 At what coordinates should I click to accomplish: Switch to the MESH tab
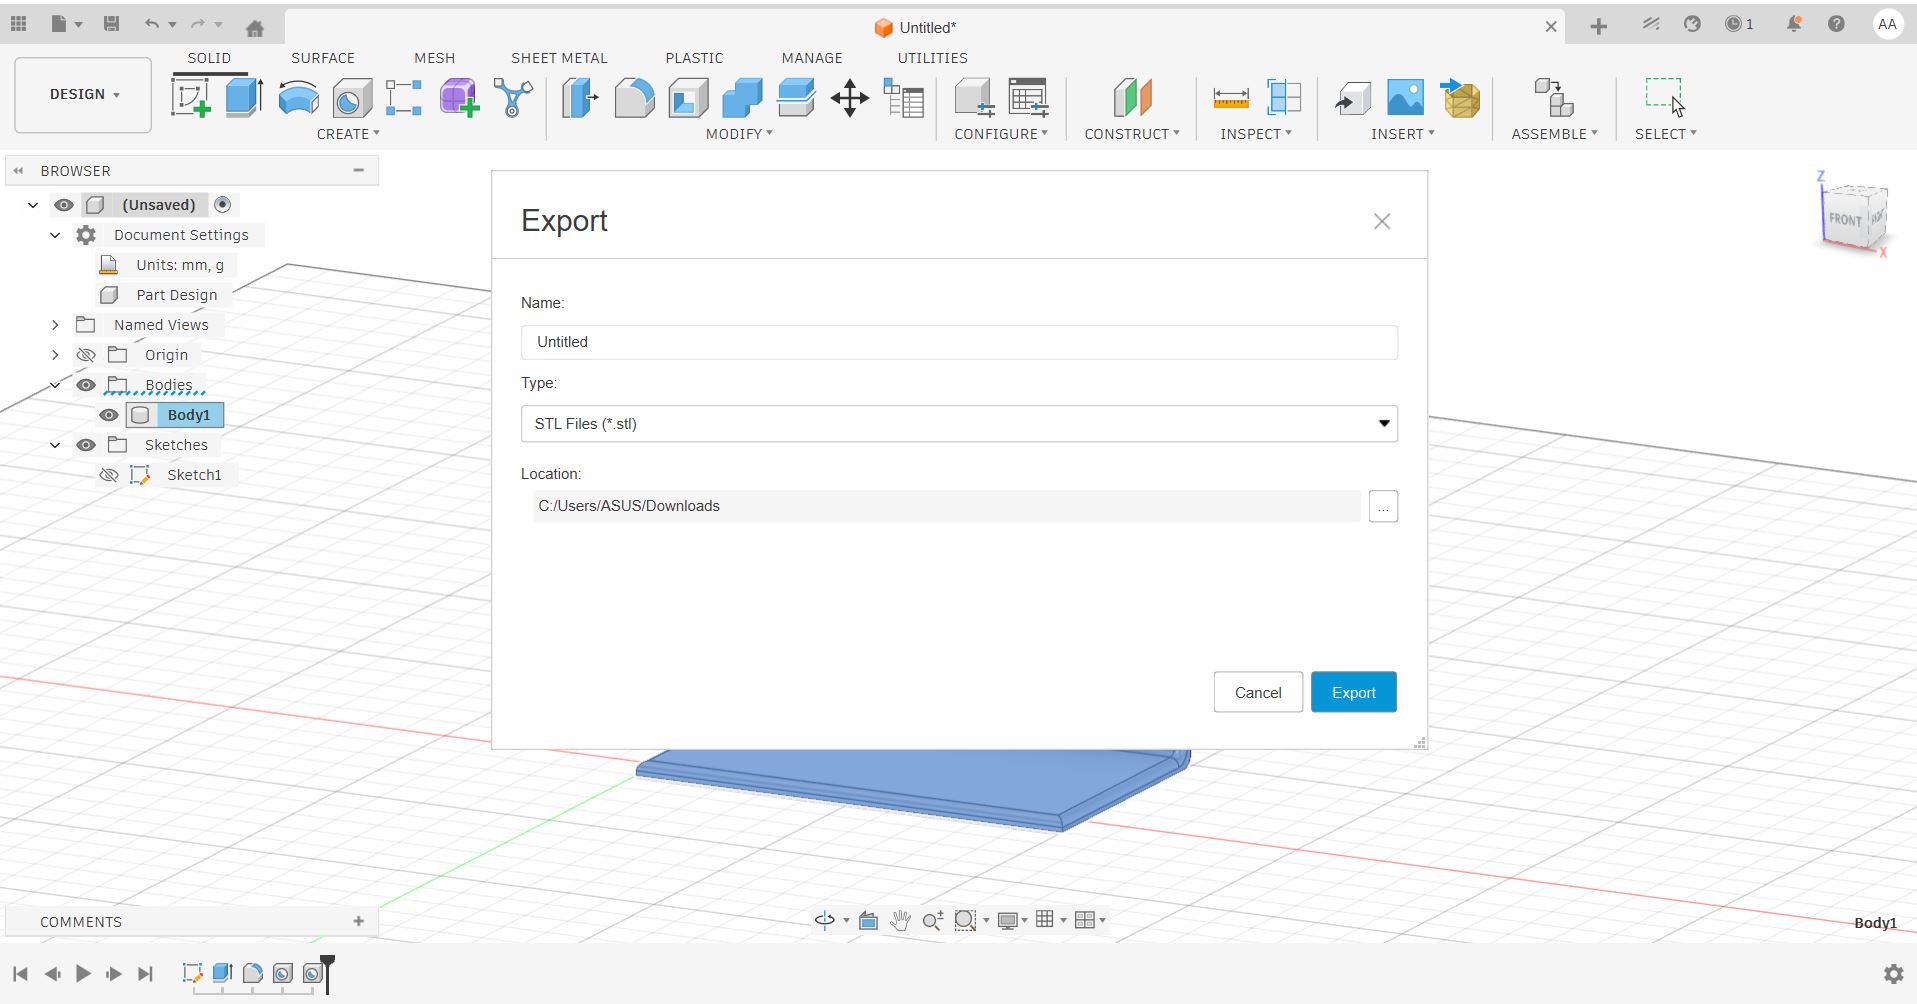coord(435,58)
